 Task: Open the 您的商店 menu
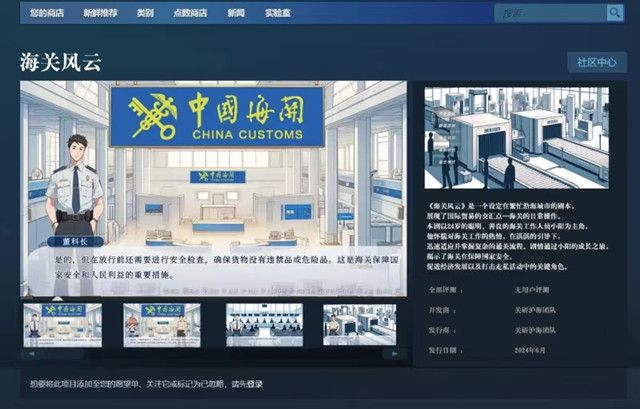(x=47, y=13)
